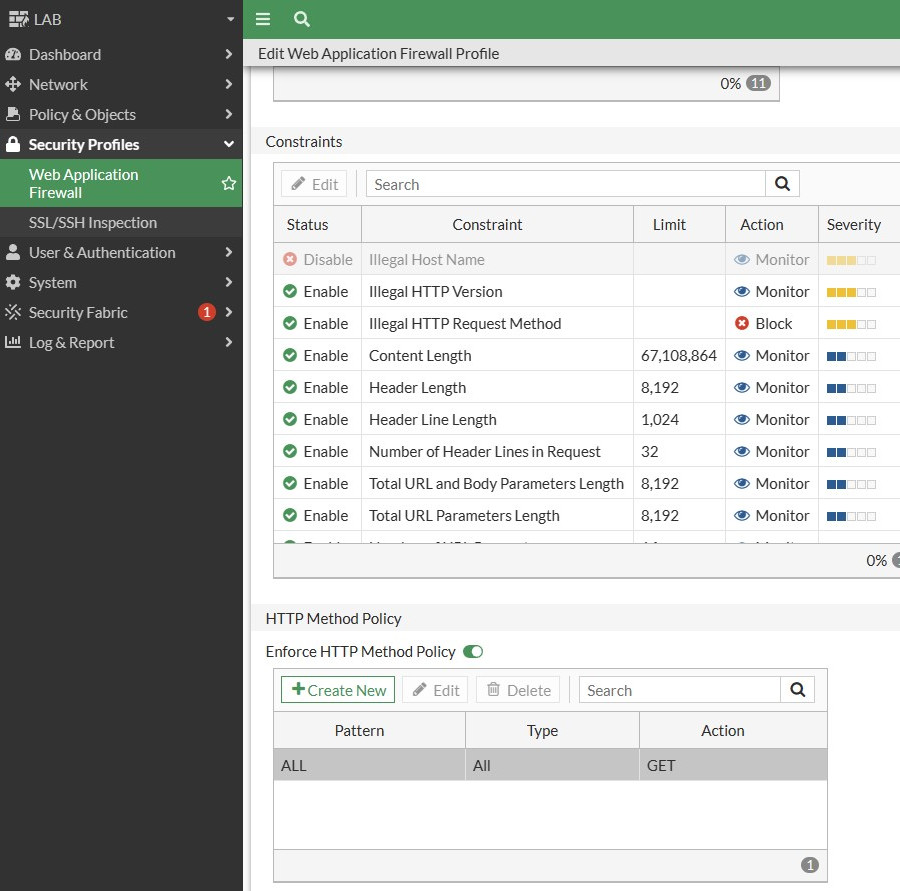Click the Delete button in HTTP Method Policy
This screenshot has height=891, width=900.
click(x=518, y=689)
